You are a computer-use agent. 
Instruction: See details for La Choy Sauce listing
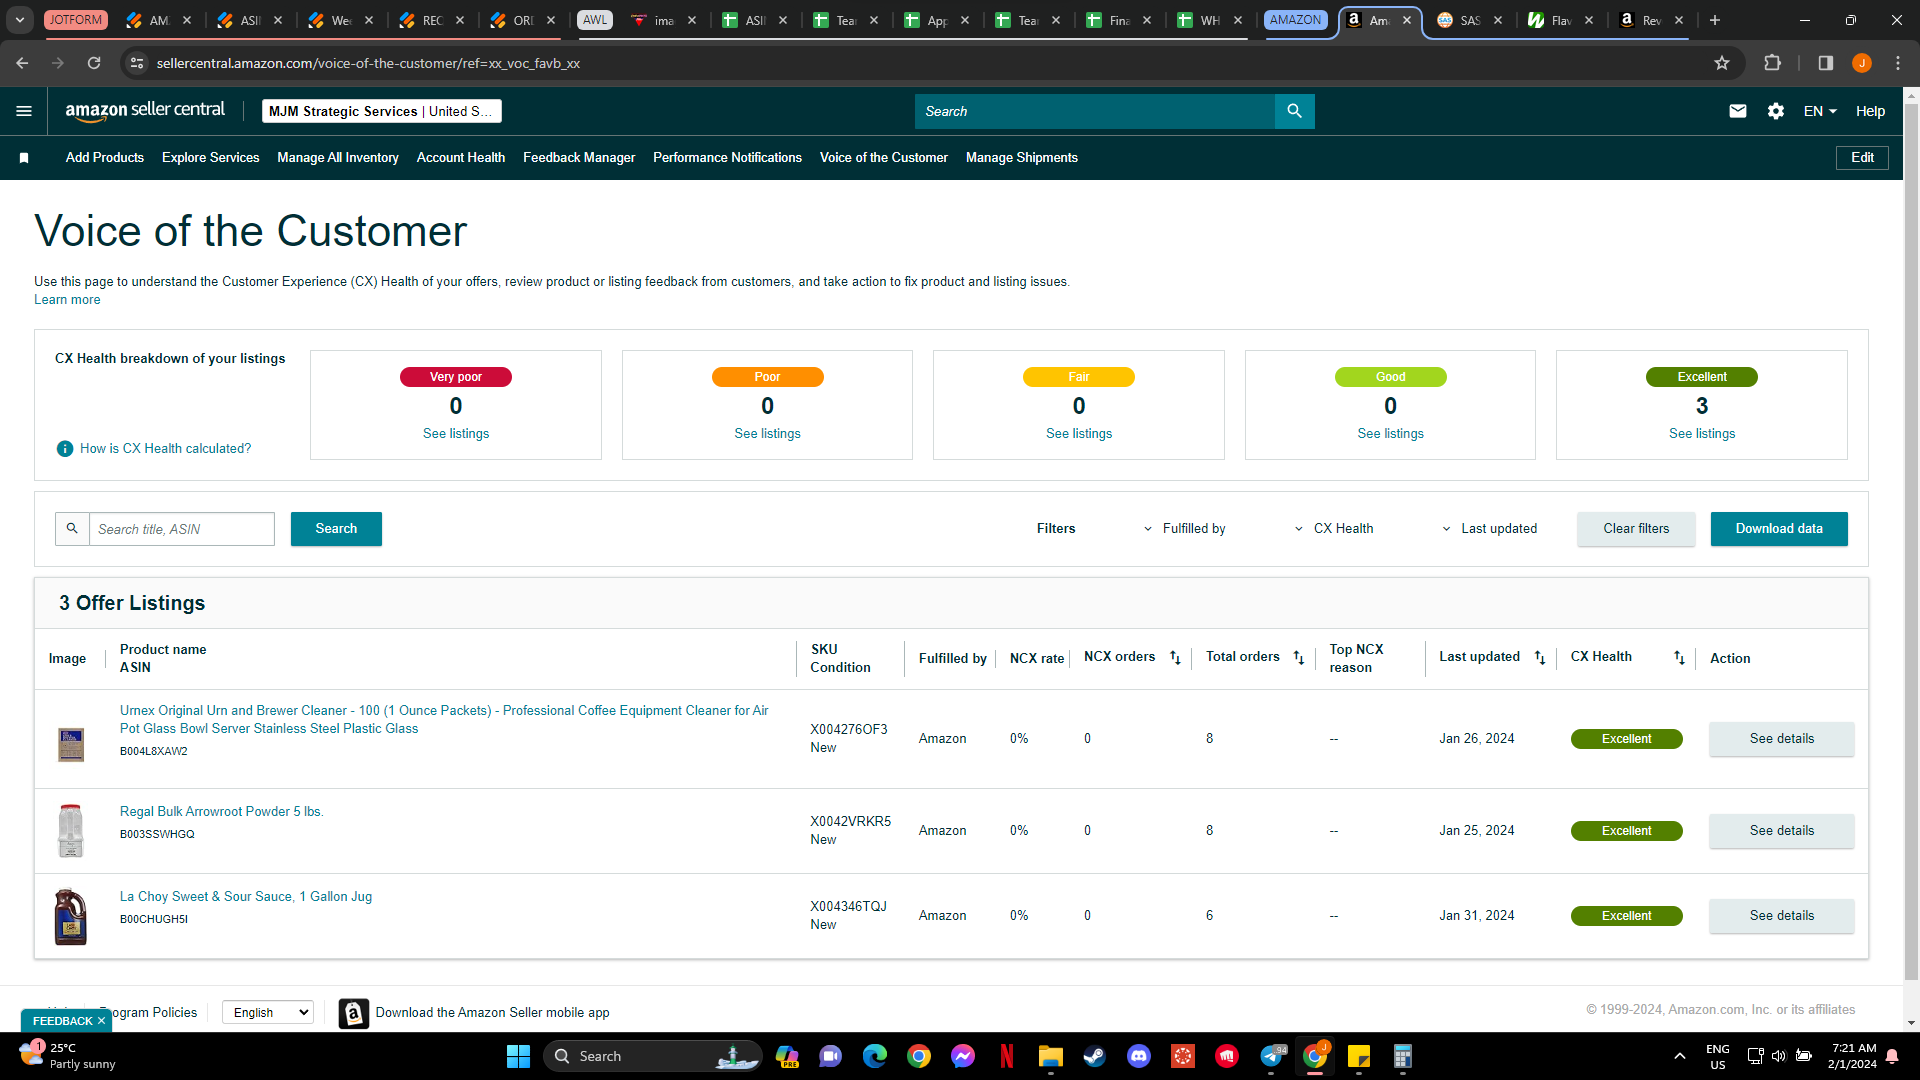click(x=1782, y=916)
